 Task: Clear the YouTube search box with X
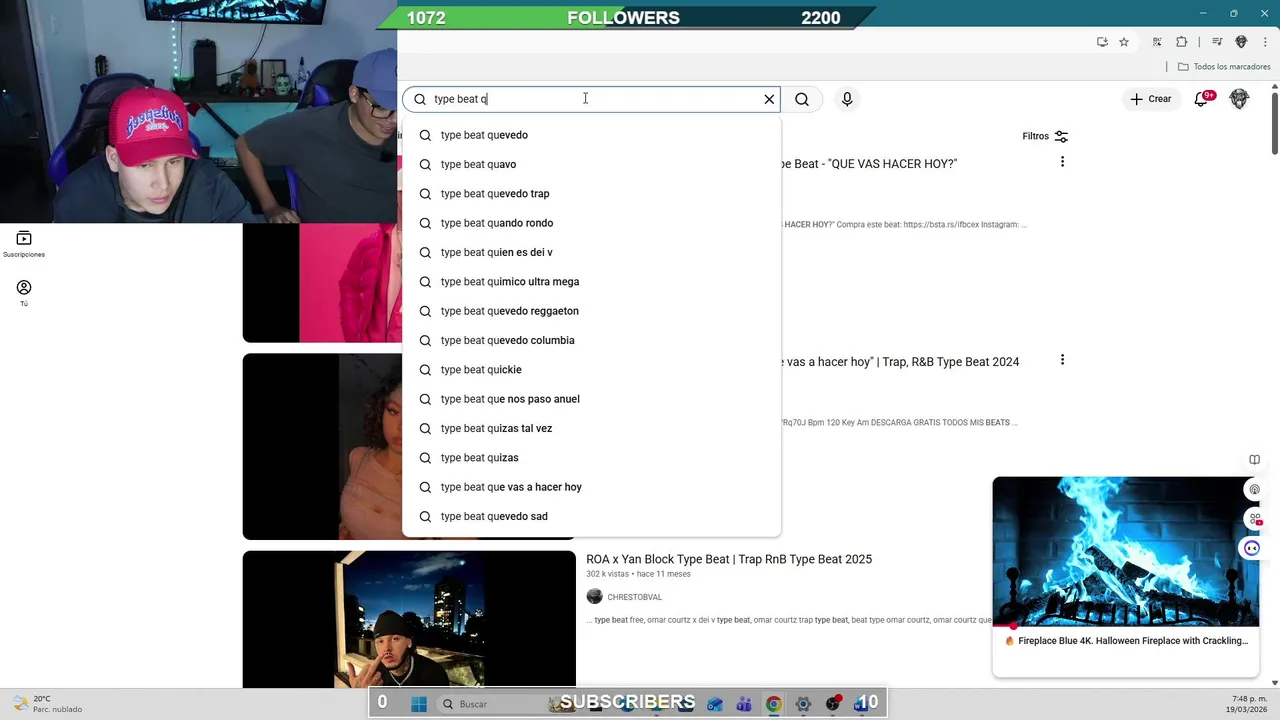(x=769, y=99)
